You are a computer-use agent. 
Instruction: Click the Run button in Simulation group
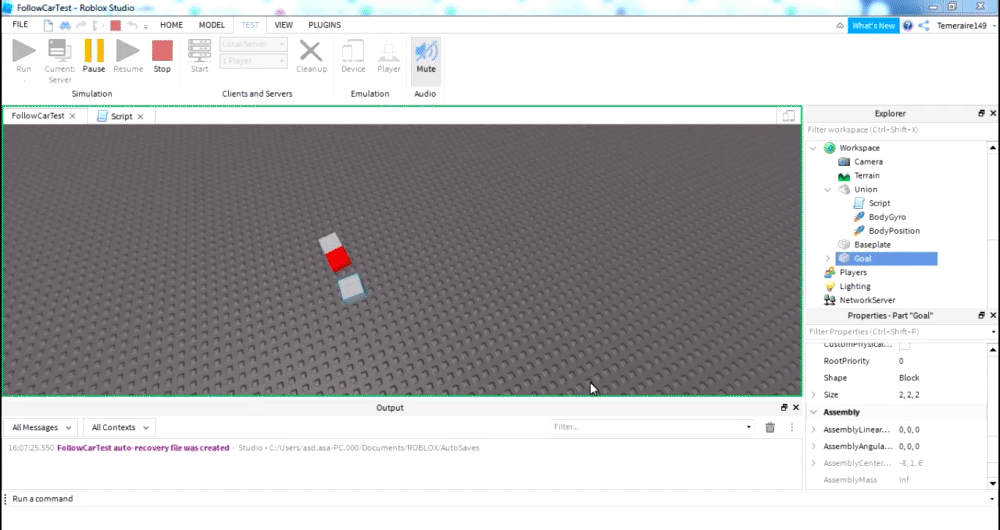pos(24,56)
